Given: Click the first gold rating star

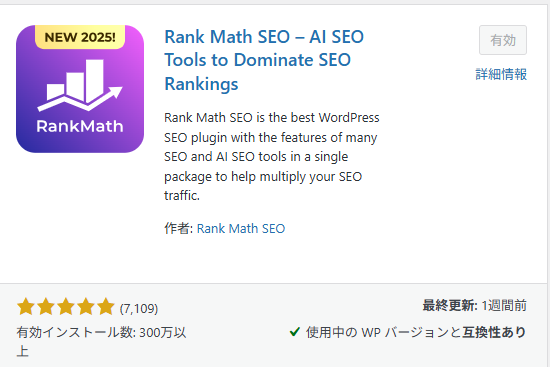Looking at the screenshot, I should [26, 307].
